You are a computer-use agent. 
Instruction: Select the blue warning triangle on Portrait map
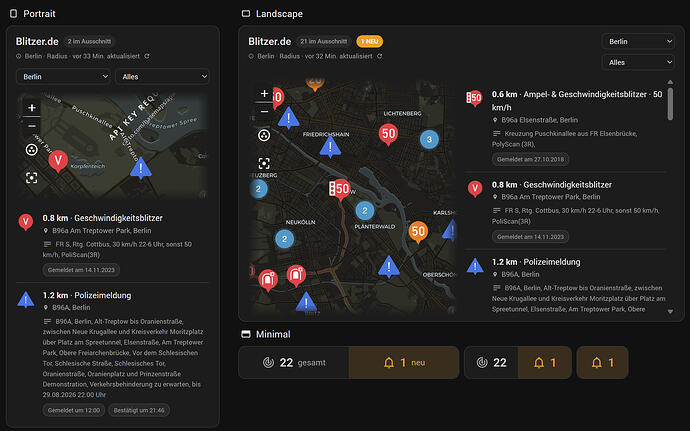141,169
